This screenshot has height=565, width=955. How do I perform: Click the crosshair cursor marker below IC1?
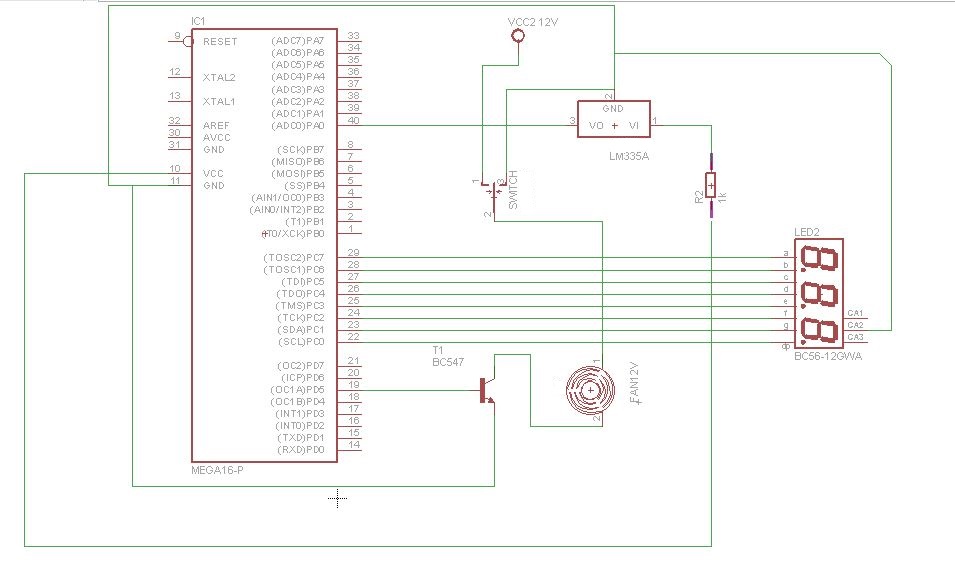point(337,499)
